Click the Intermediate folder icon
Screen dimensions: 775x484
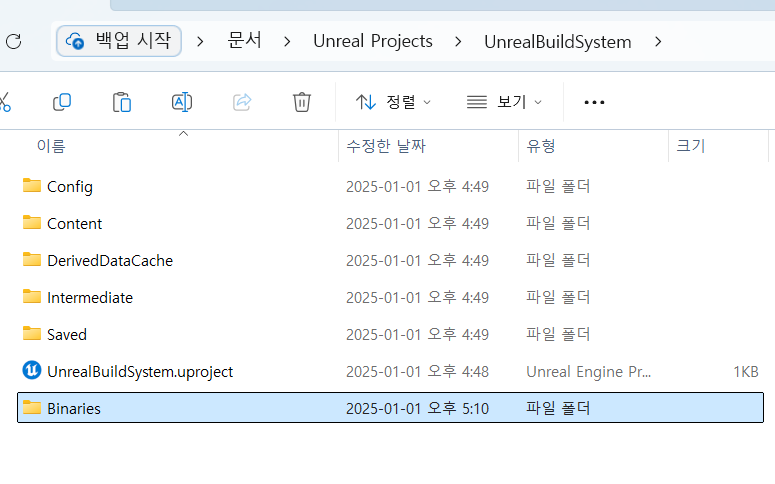32,297
